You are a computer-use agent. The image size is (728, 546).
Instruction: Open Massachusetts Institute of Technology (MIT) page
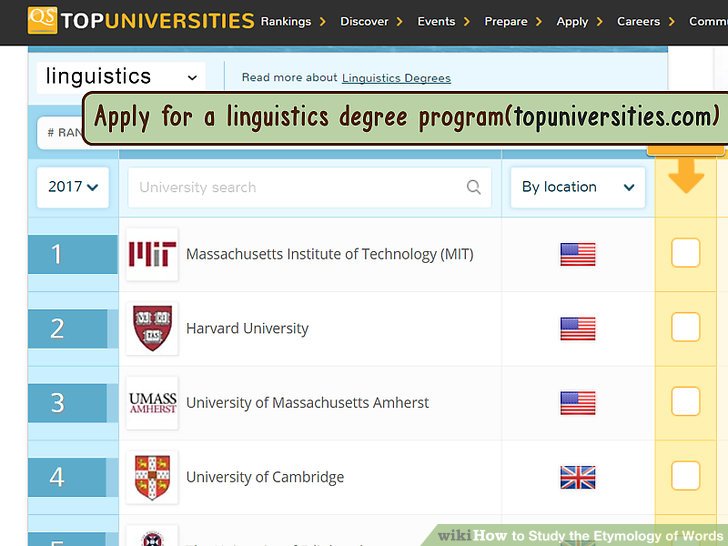click(329, 254)
